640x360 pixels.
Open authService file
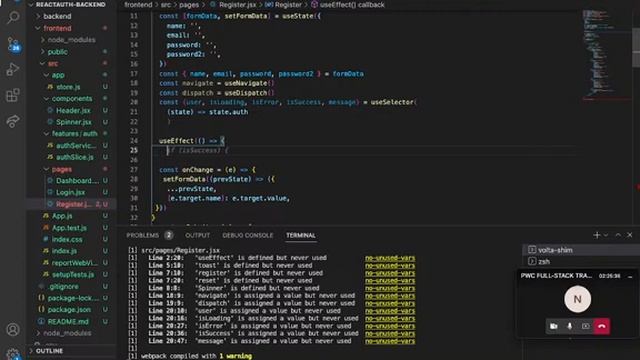pos(76,145)
